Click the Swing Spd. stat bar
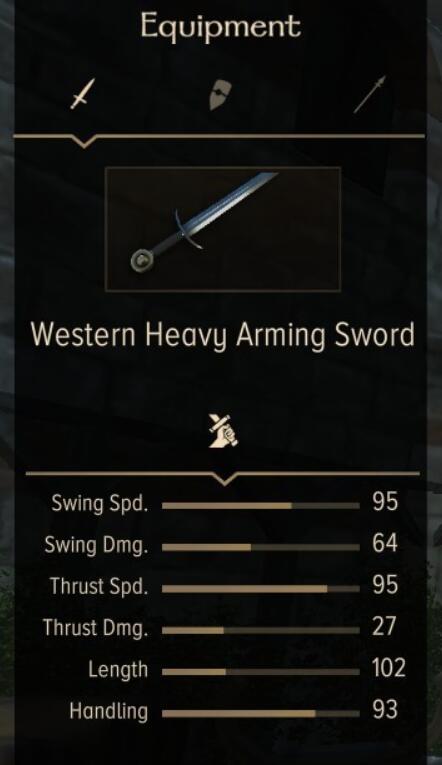This screenshot has width=442, height=765. tap(261, 506)
